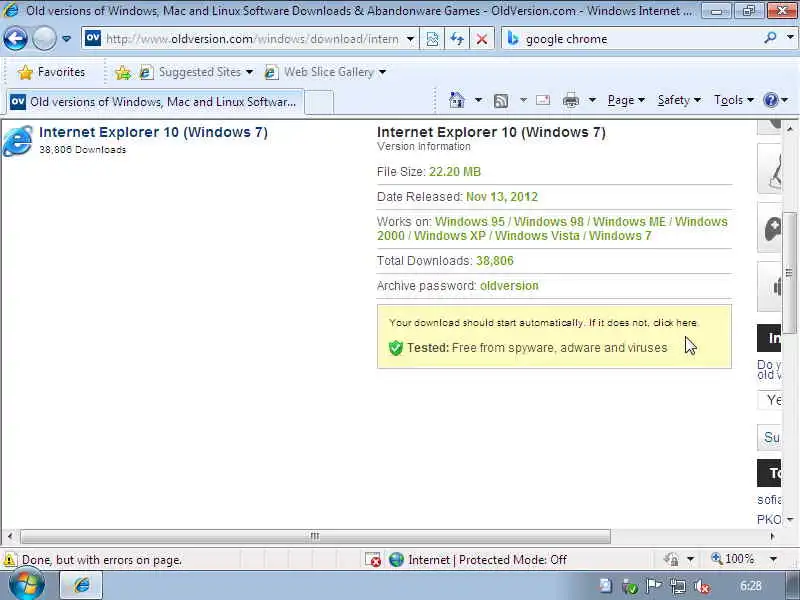Click the taskbar clock showing 6:28
Screen dimensions: 800x600
tap(751, 586)
